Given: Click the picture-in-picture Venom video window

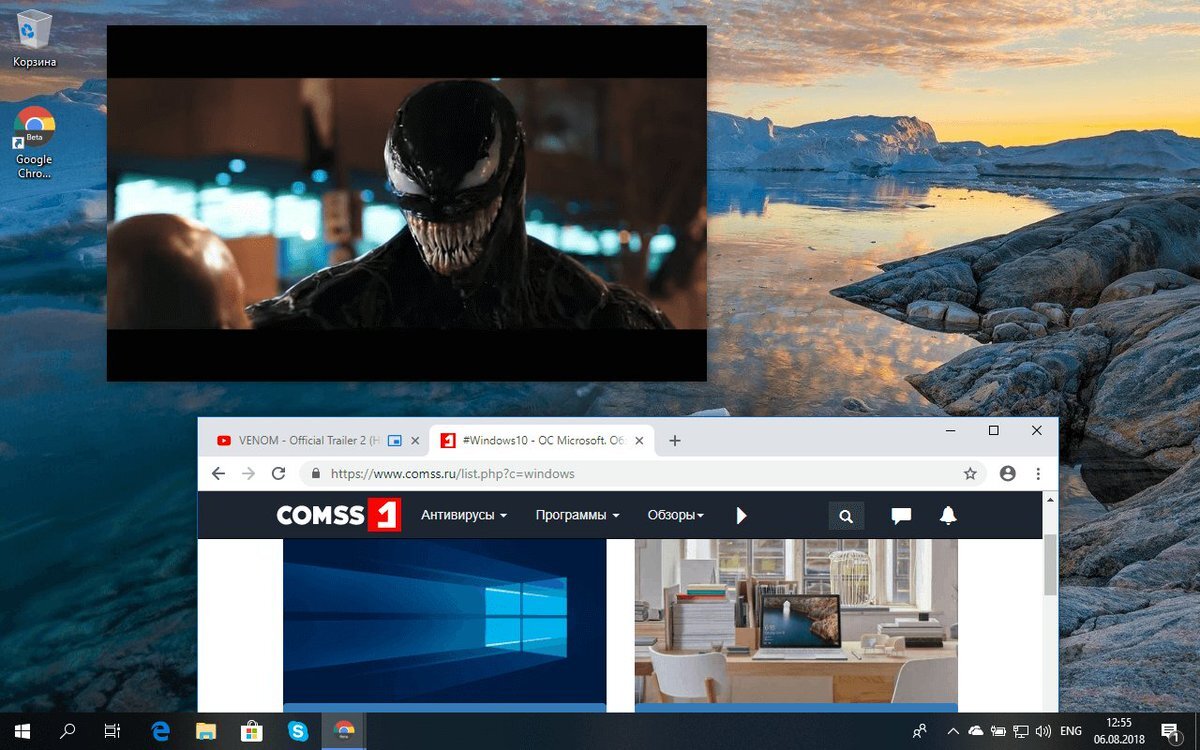Looking at the screenshot, I should pyautogui.click(x=407, y=203).
